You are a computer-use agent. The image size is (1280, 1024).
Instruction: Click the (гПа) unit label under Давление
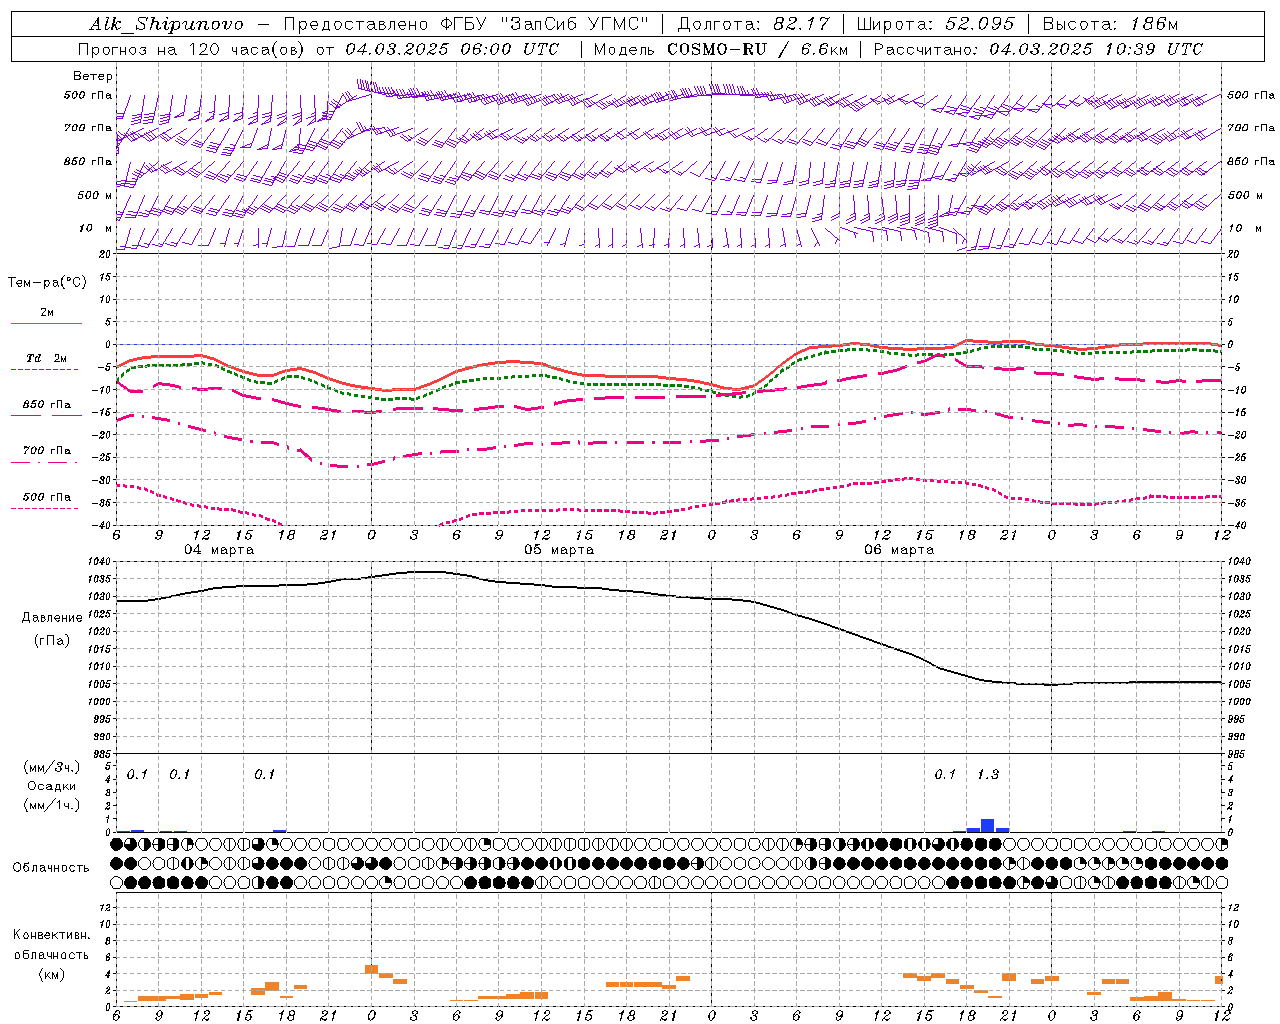coord(52,640)
